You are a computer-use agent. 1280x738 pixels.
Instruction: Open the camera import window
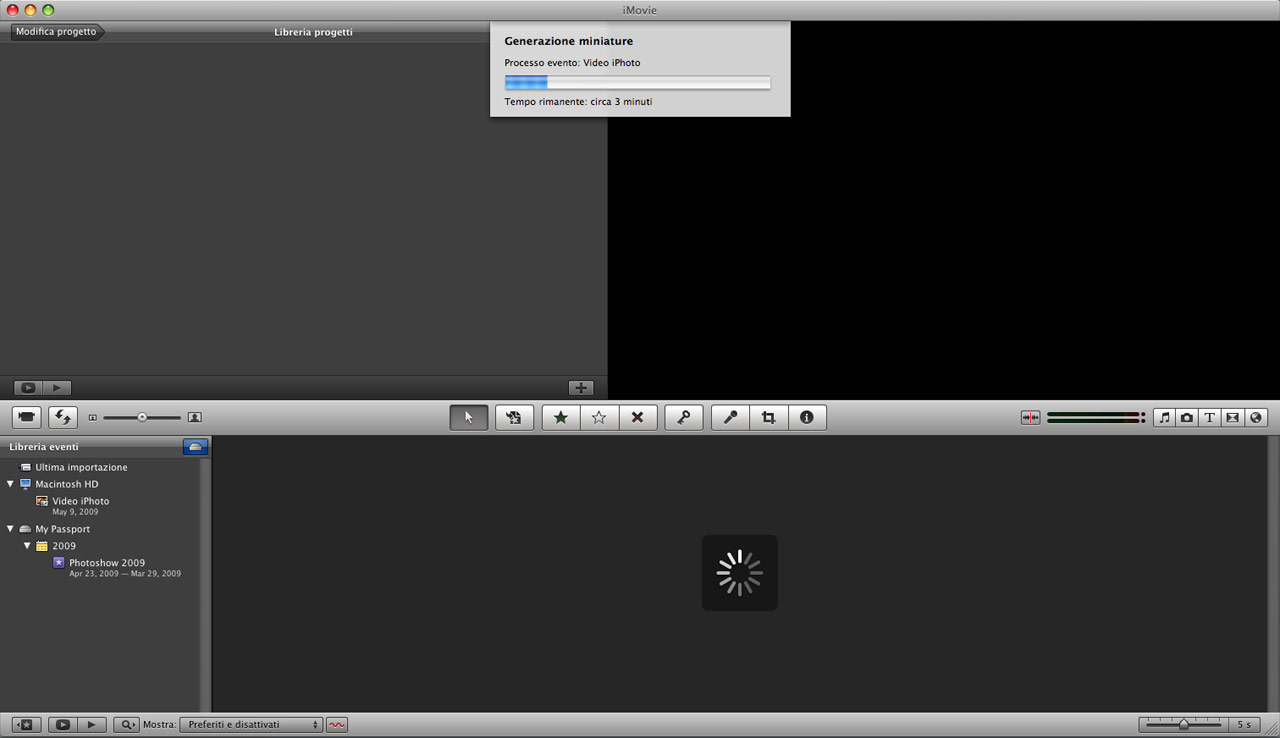(x=26, y=417)
